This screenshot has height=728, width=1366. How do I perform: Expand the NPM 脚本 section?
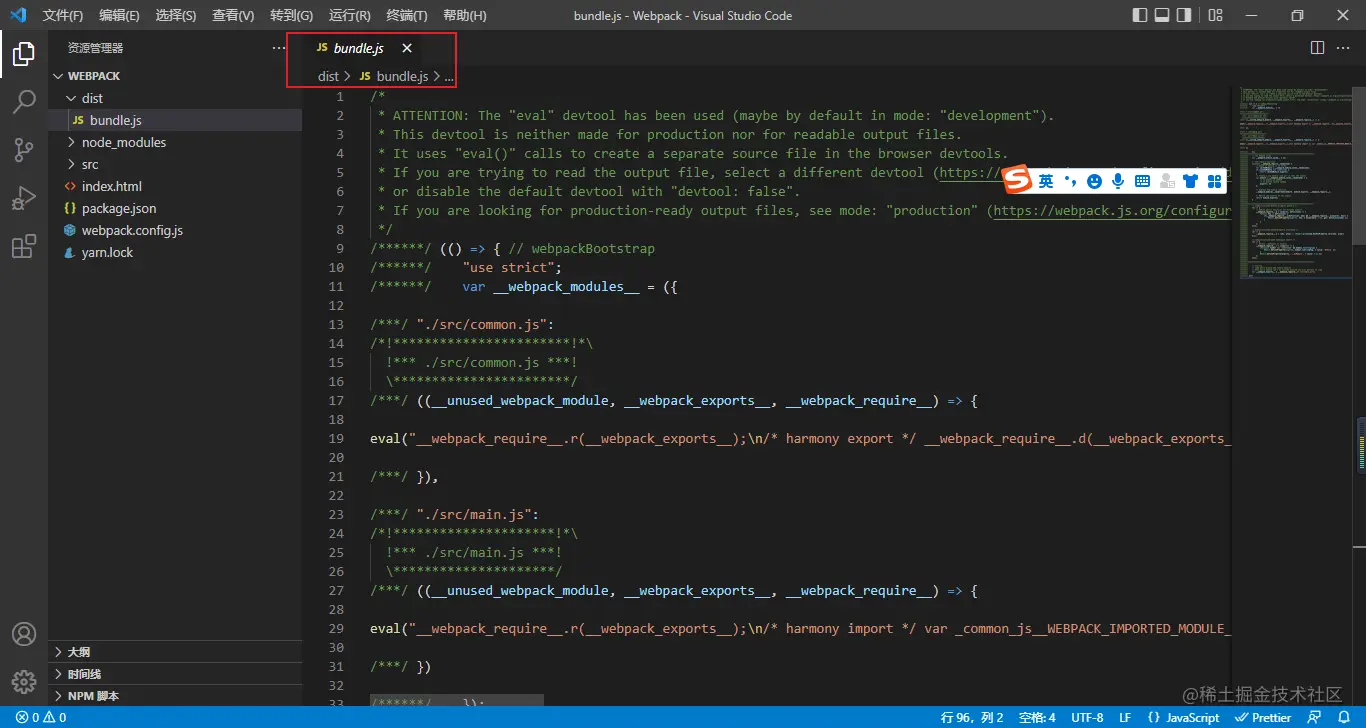coord(175,696)
